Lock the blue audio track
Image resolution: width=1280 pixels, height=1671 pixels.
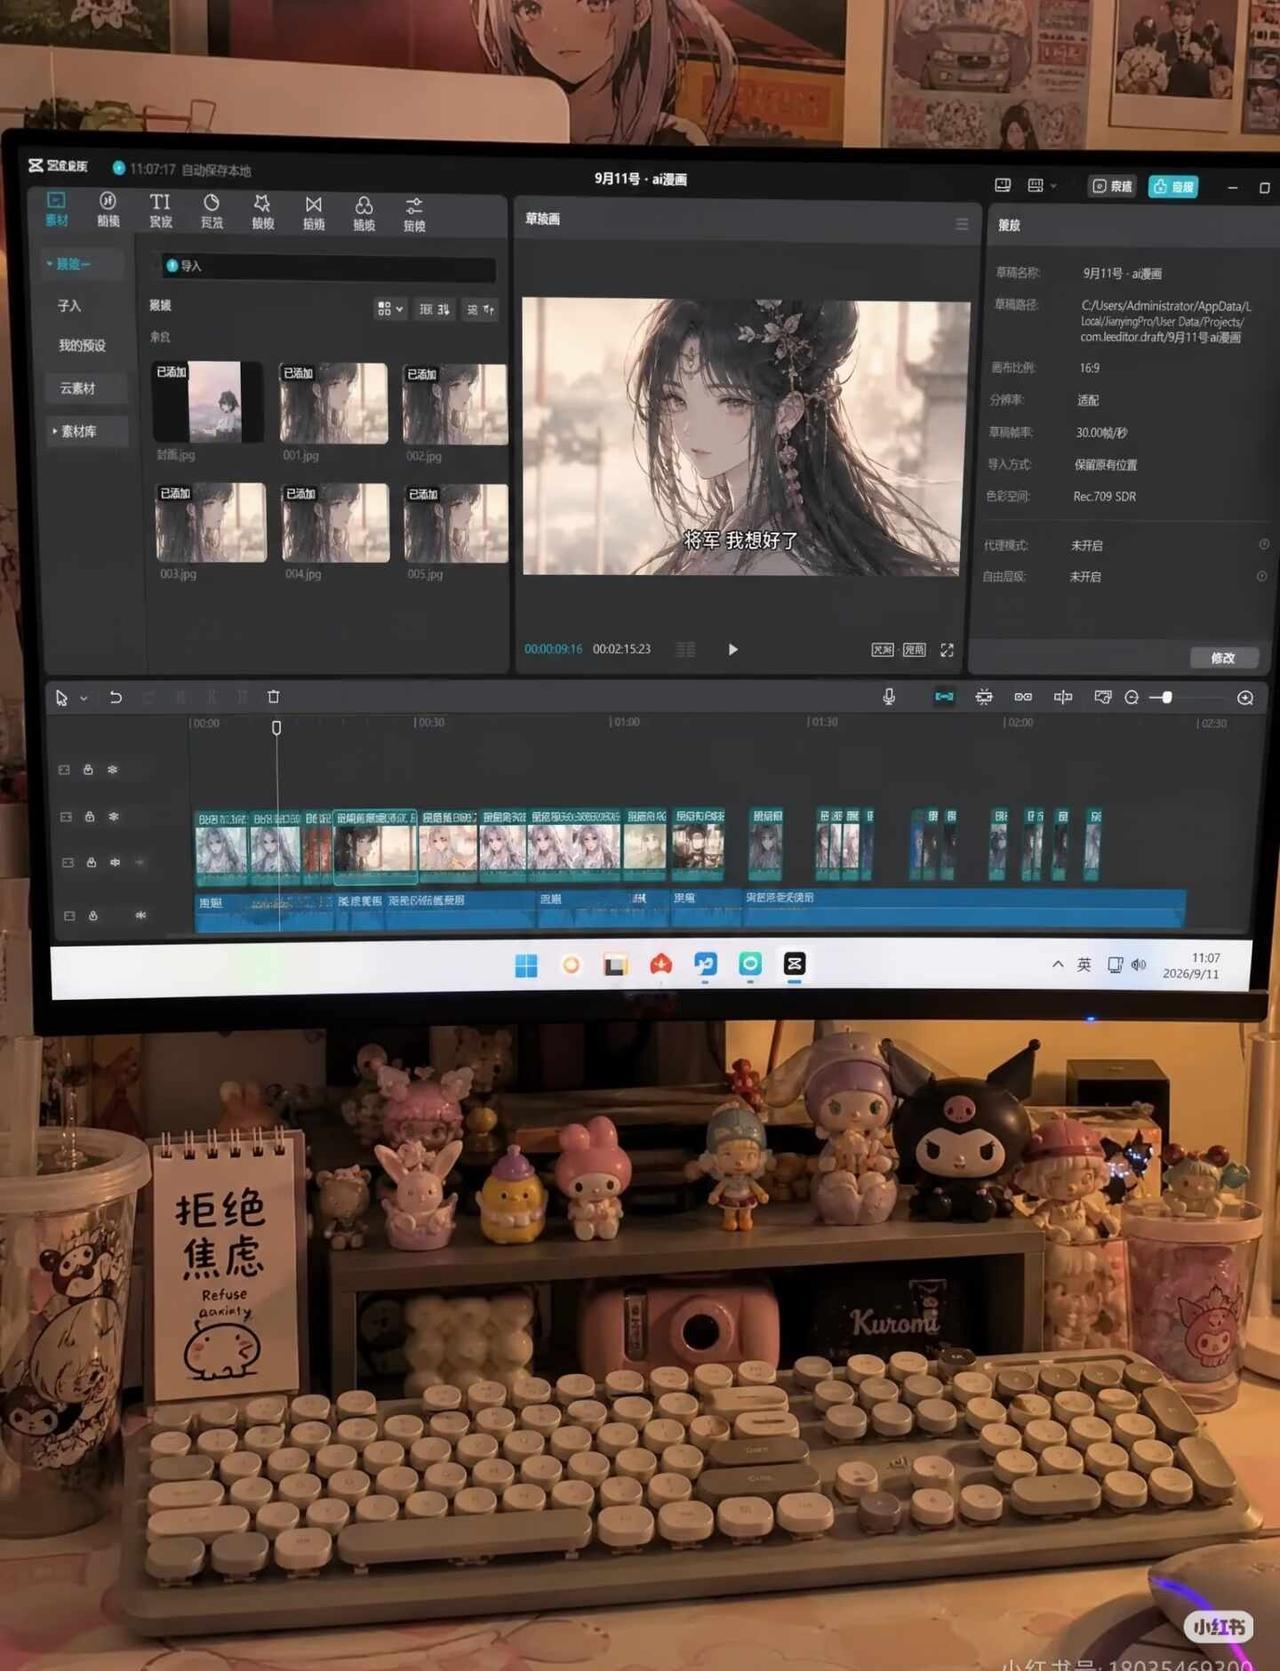tap(93, 915)
